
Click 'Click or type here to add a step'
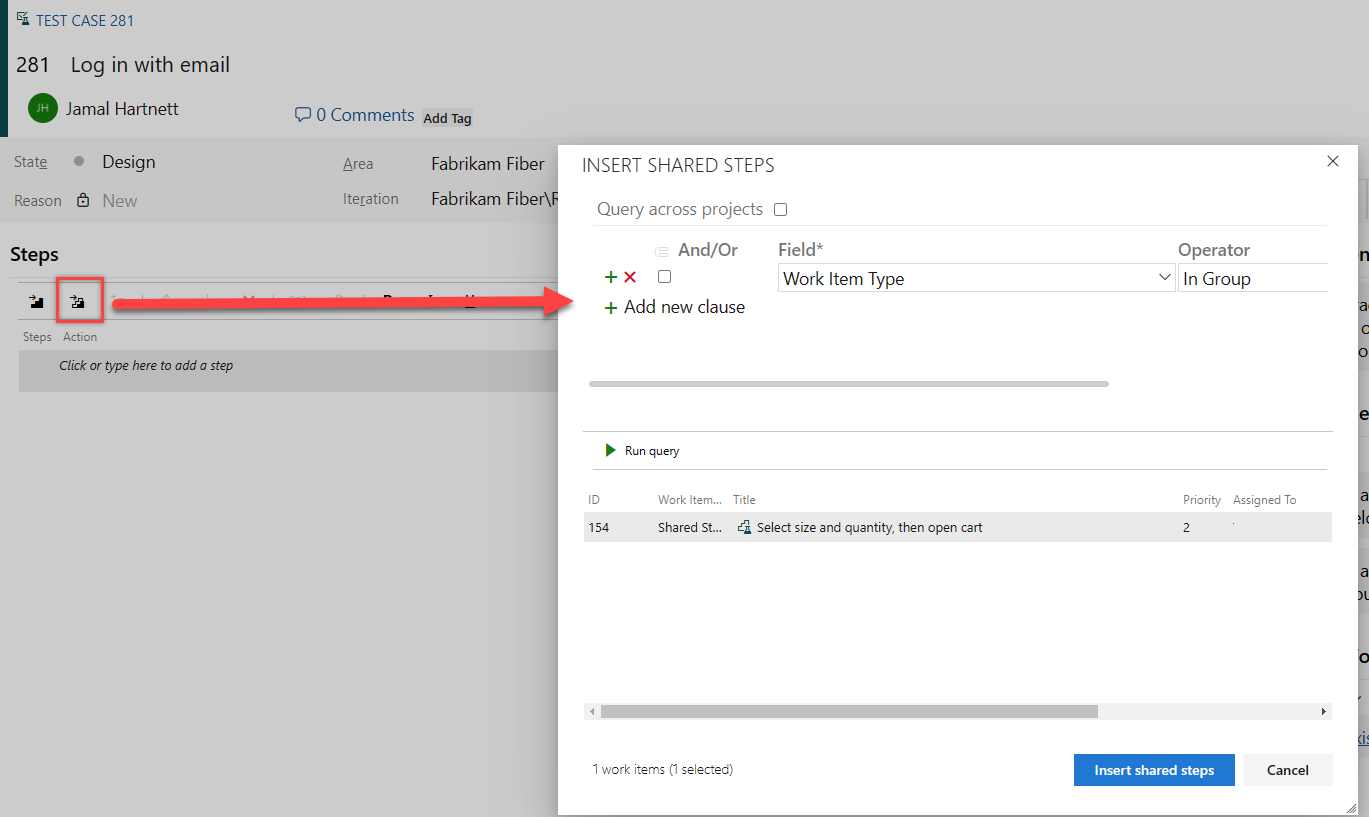[x=146, y=366]
